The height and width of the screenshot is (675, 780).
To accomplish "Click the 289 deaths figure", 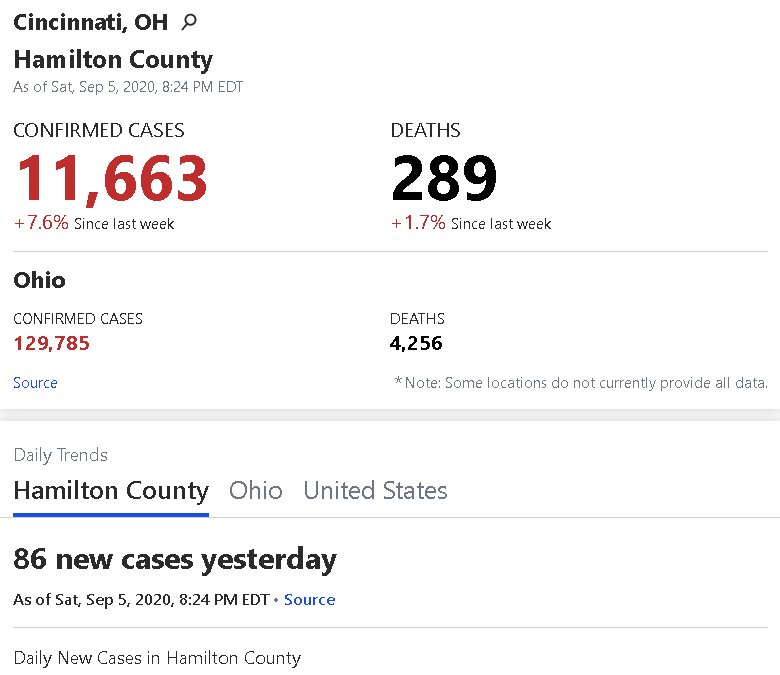I will [444, 178].
